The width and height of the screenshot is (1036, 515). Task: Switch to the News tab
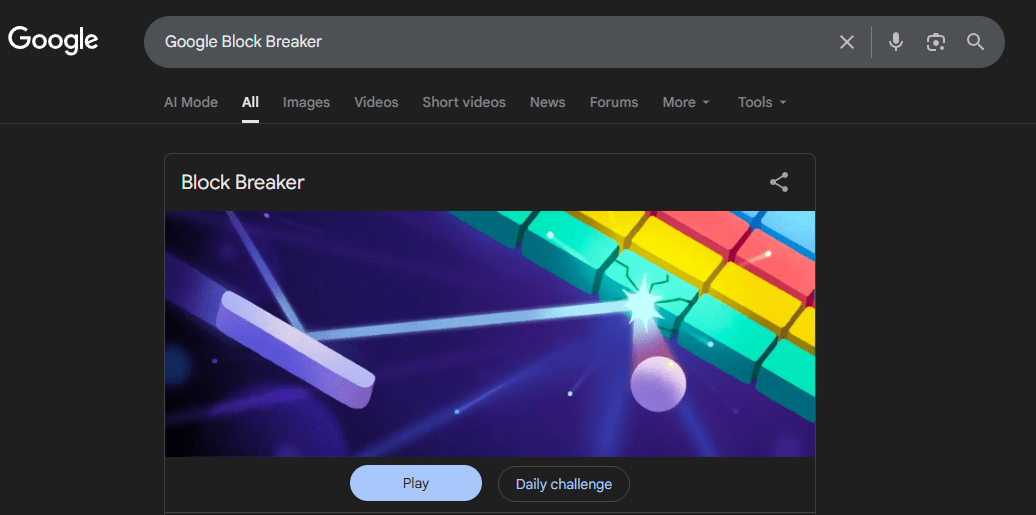[x=548, y=102]
